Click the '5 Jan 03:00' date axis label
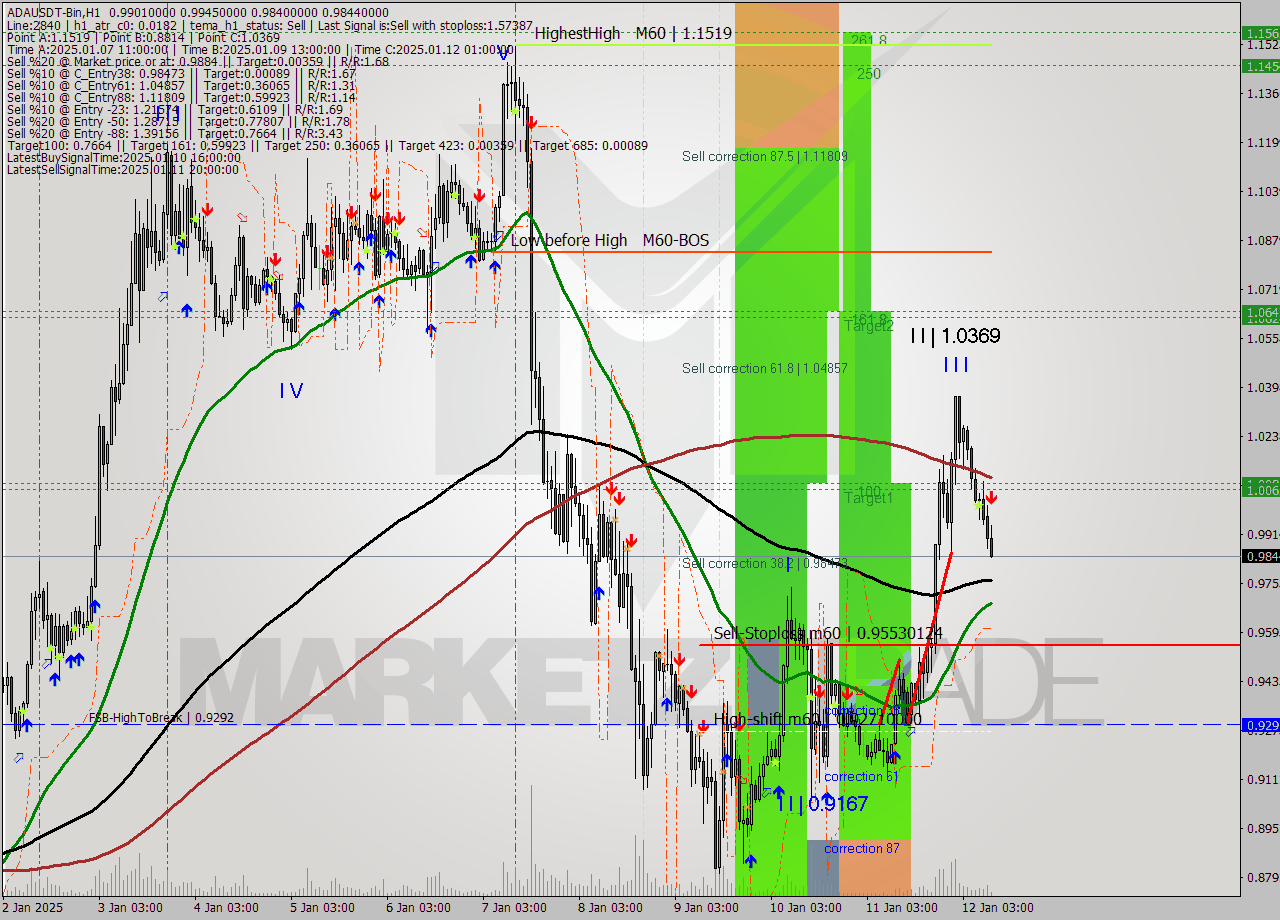 (x=321, y=908)
